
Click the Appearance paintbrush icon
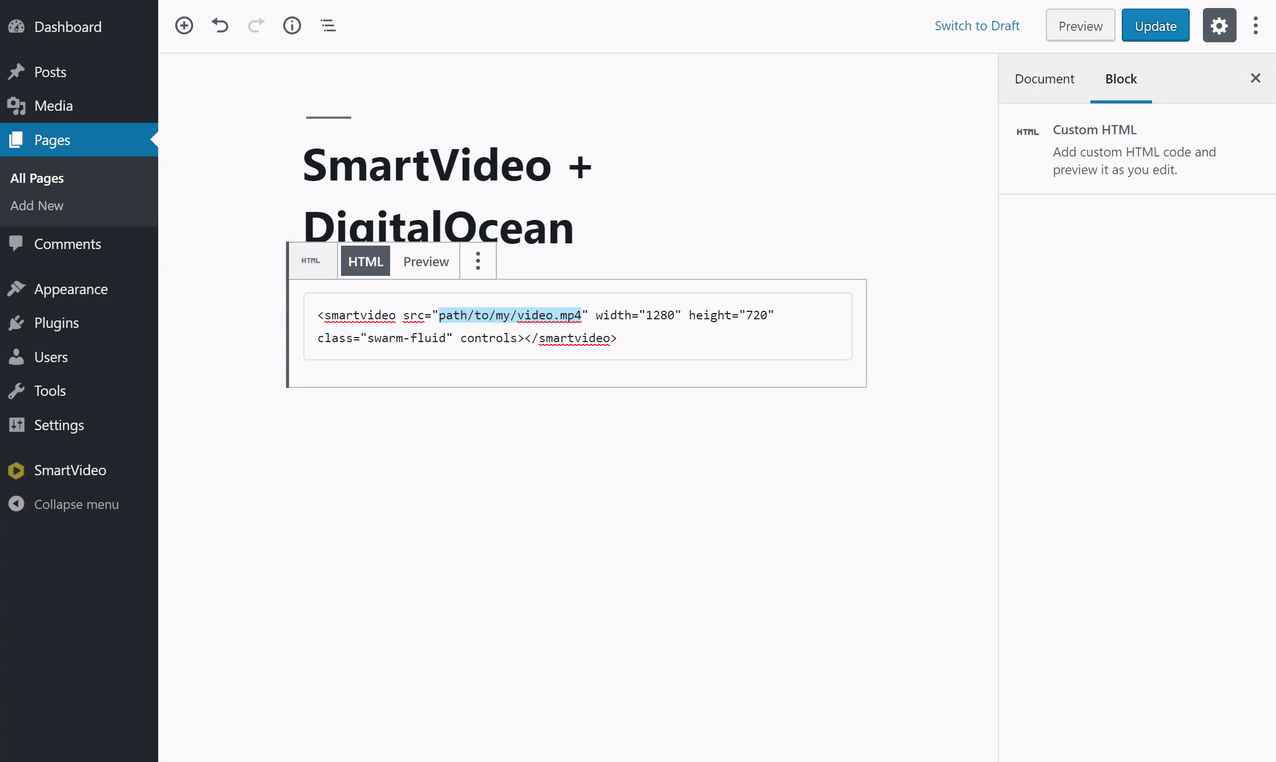click(16, 289)
